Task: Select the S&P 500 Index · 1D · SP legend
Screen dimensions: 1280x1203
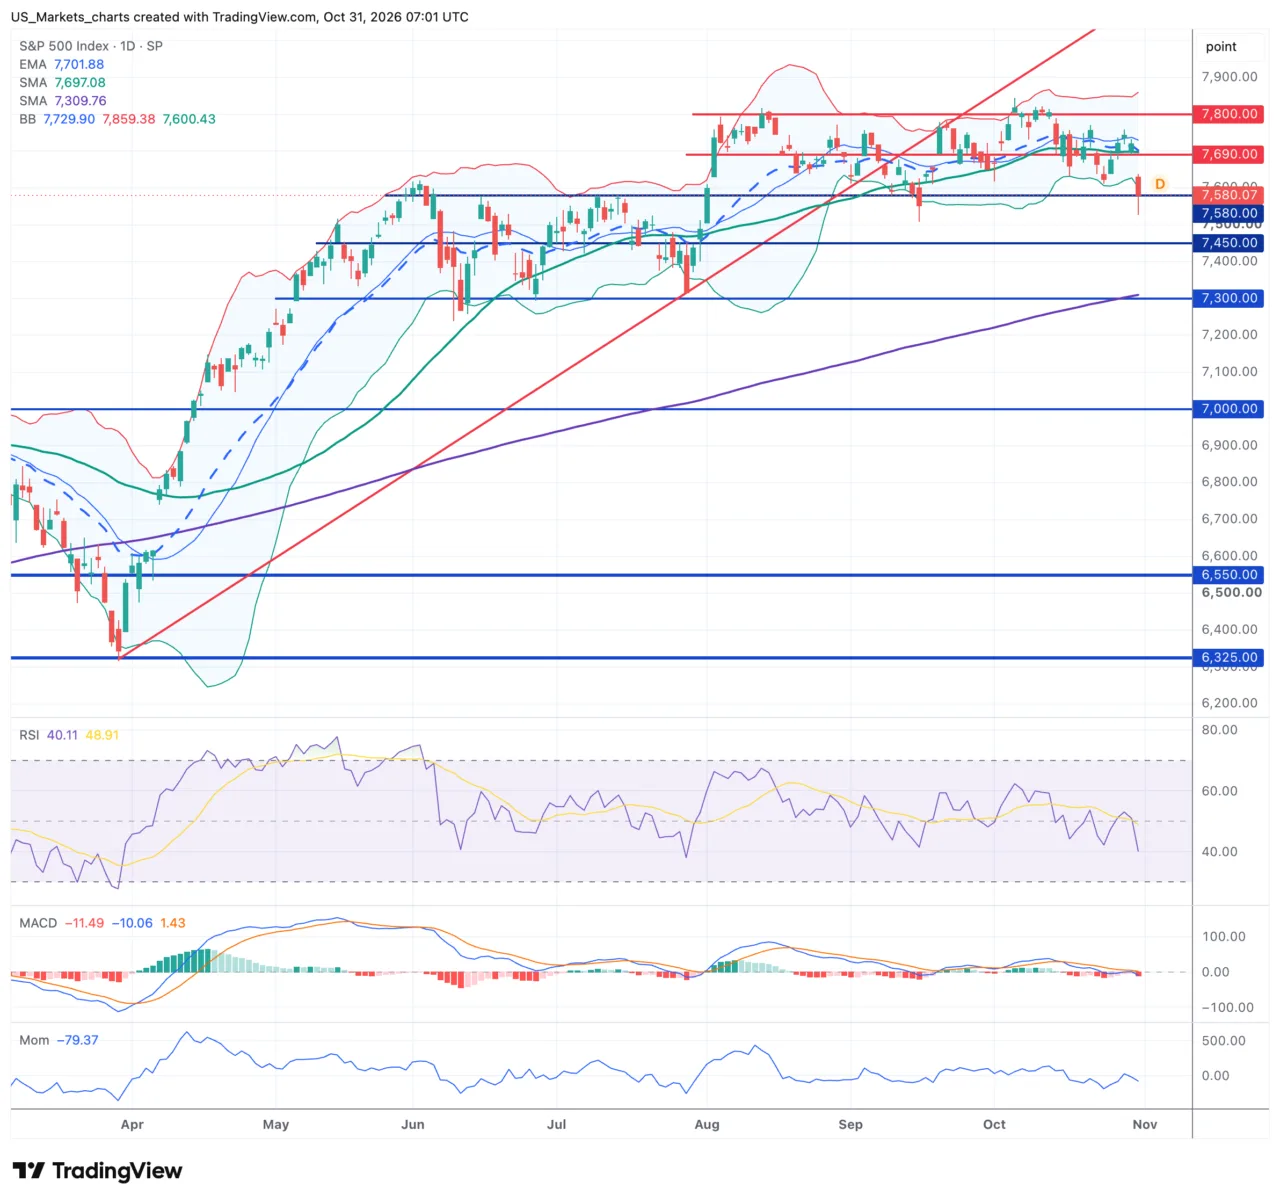Action: (x=91, y=46)
